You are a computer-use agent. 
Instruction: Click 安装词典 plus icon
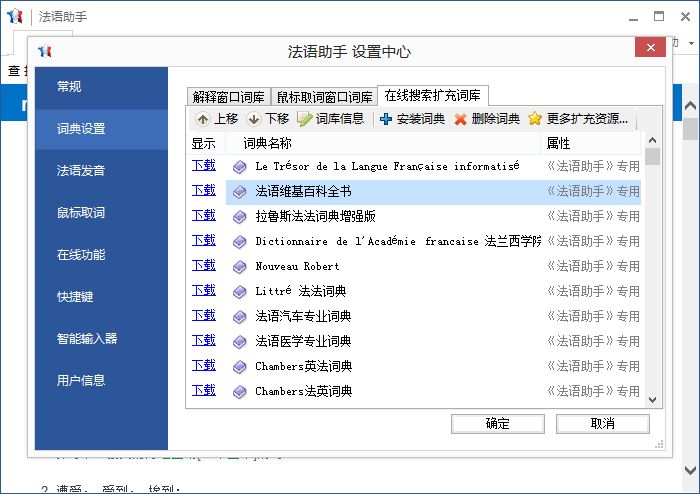(x=386, y=119)
